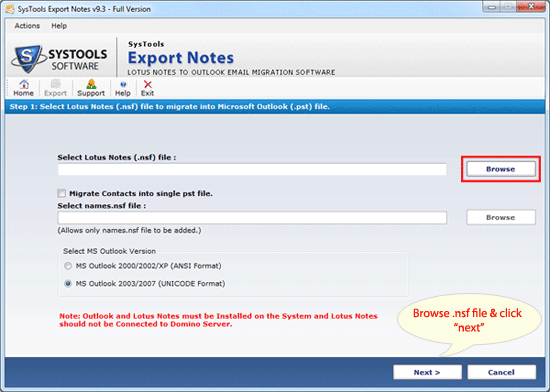Click the Cancel button
This screenshot has height=392, width=550.
click(501, 372)
